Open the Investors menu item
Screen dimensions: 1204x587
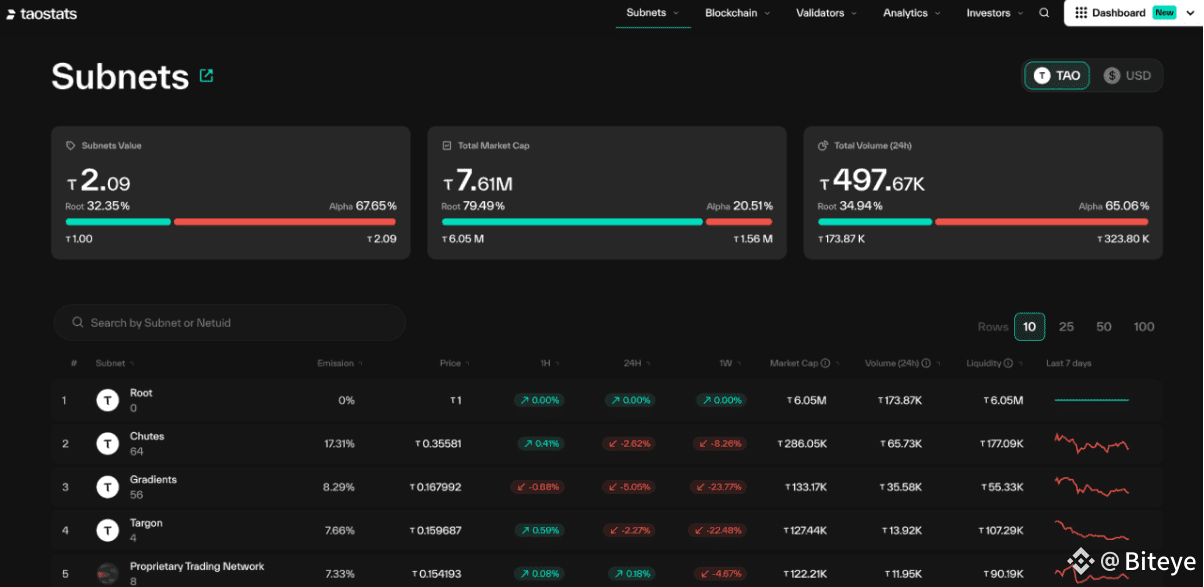click(x=995, y=13)
